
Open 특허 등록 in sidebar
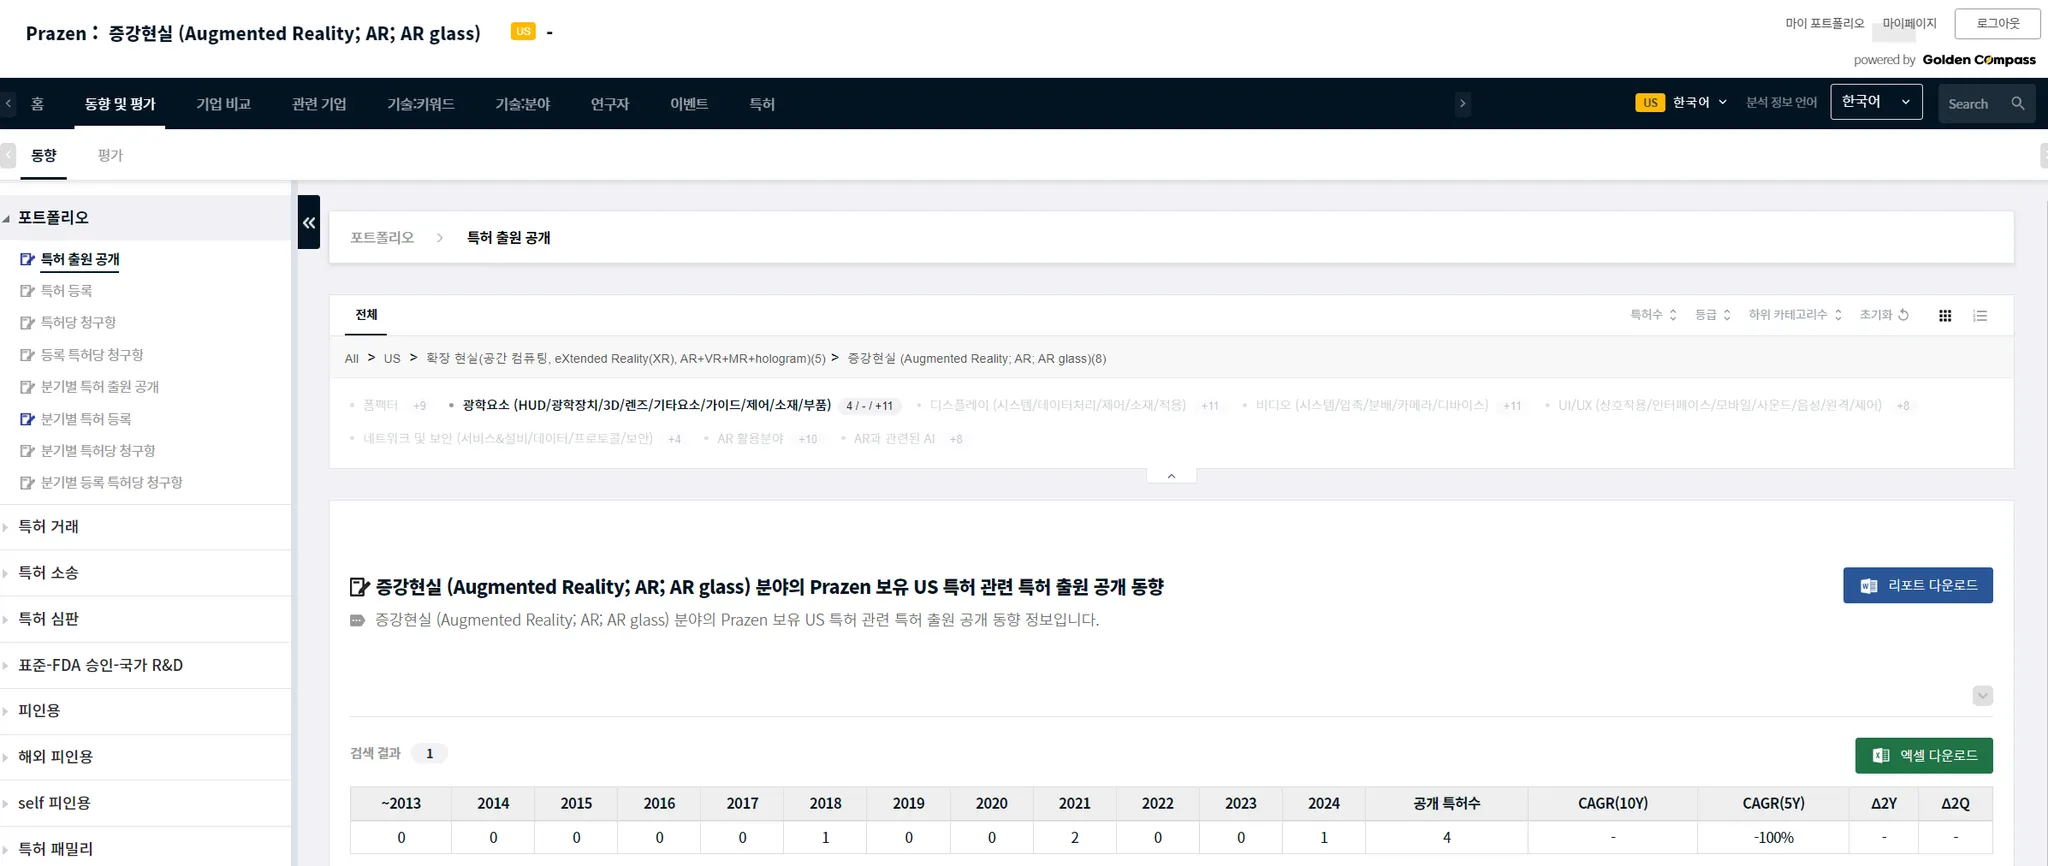(x=66, y=291)
